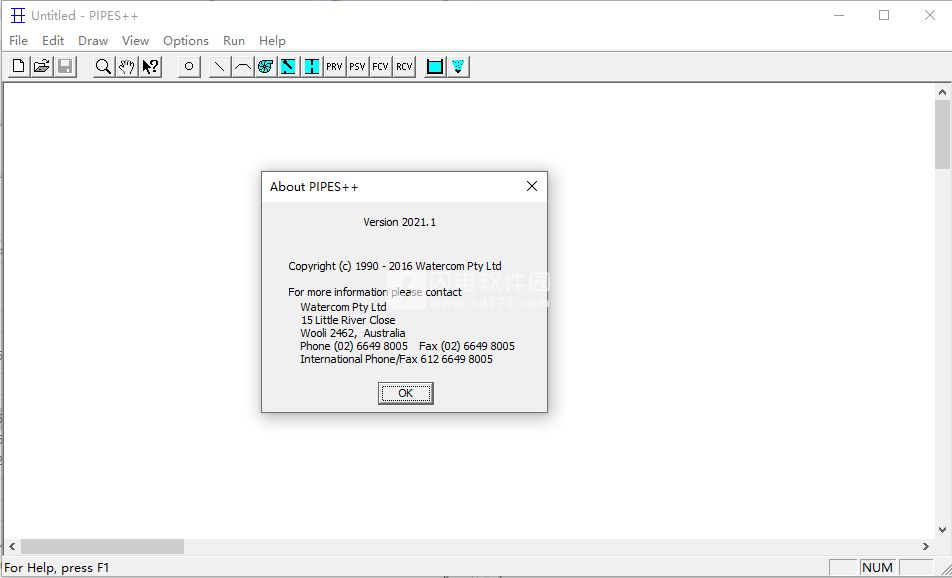Image resolution: width=952 pixels, height=578 pixels.
Task: Select the Zoom magnifier tool
Action: (104, 66)
